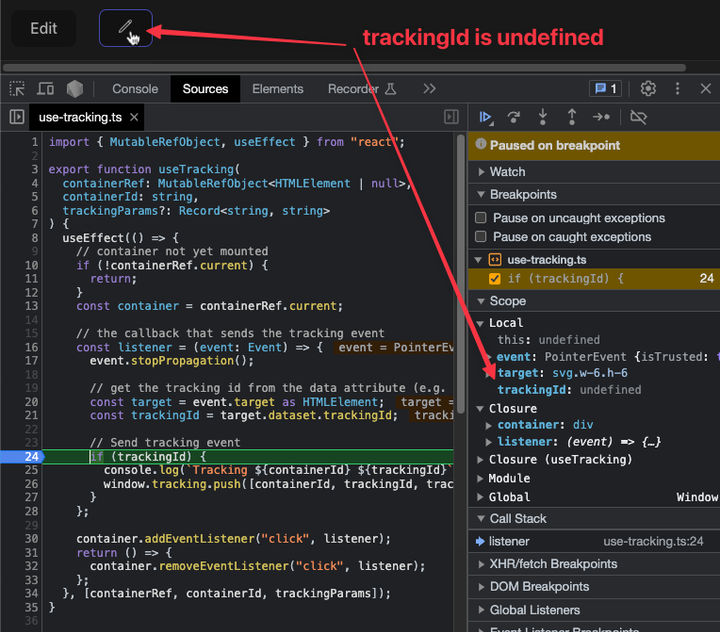
Task: Expand the DOM Breakpoints section
Action: (538, 587)
